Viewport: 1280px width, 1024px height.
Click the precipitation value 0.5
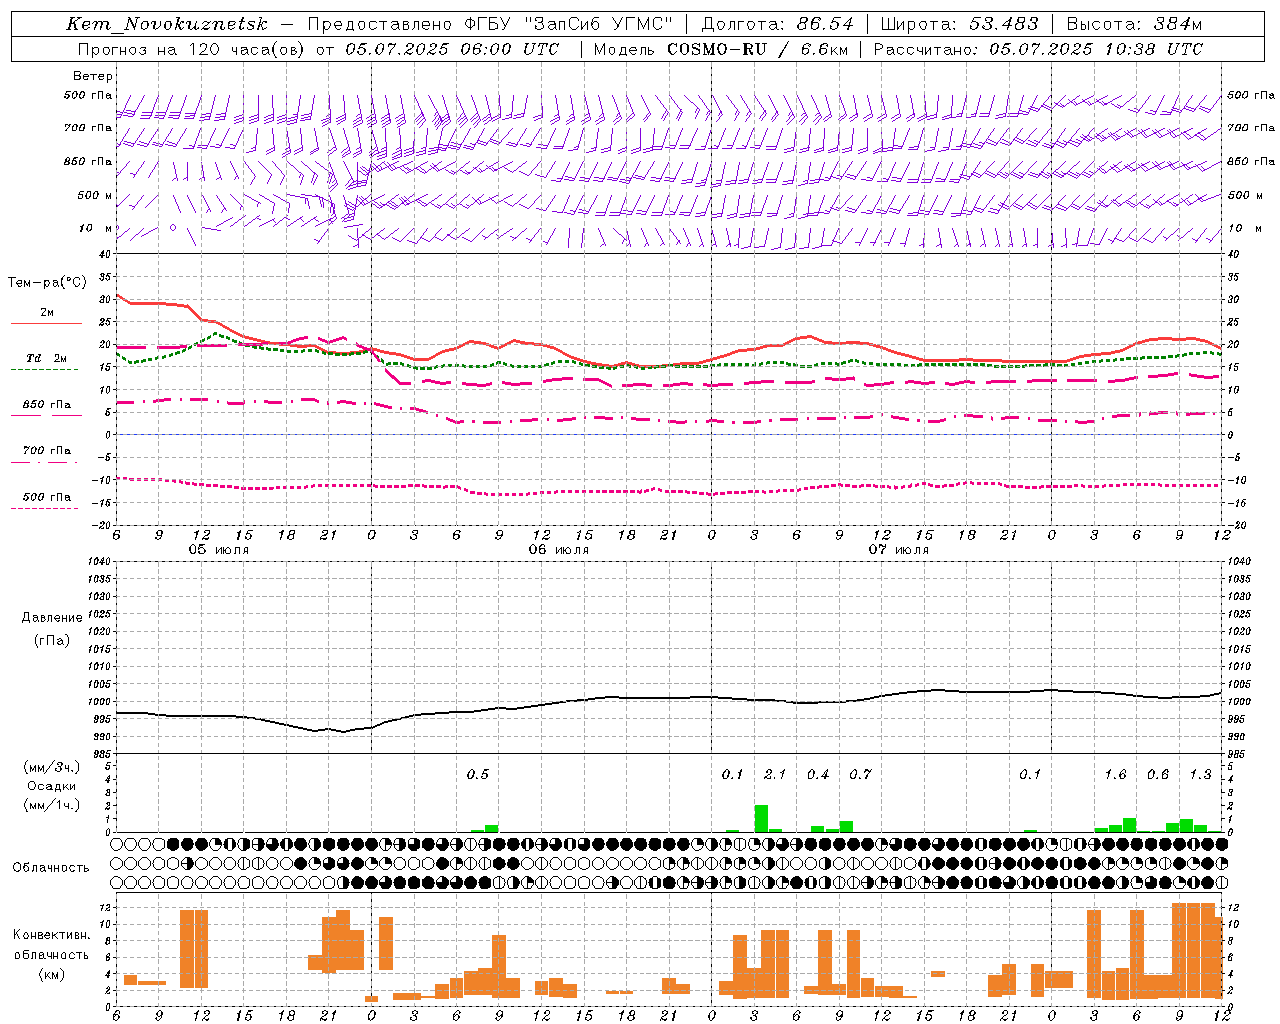478,774
